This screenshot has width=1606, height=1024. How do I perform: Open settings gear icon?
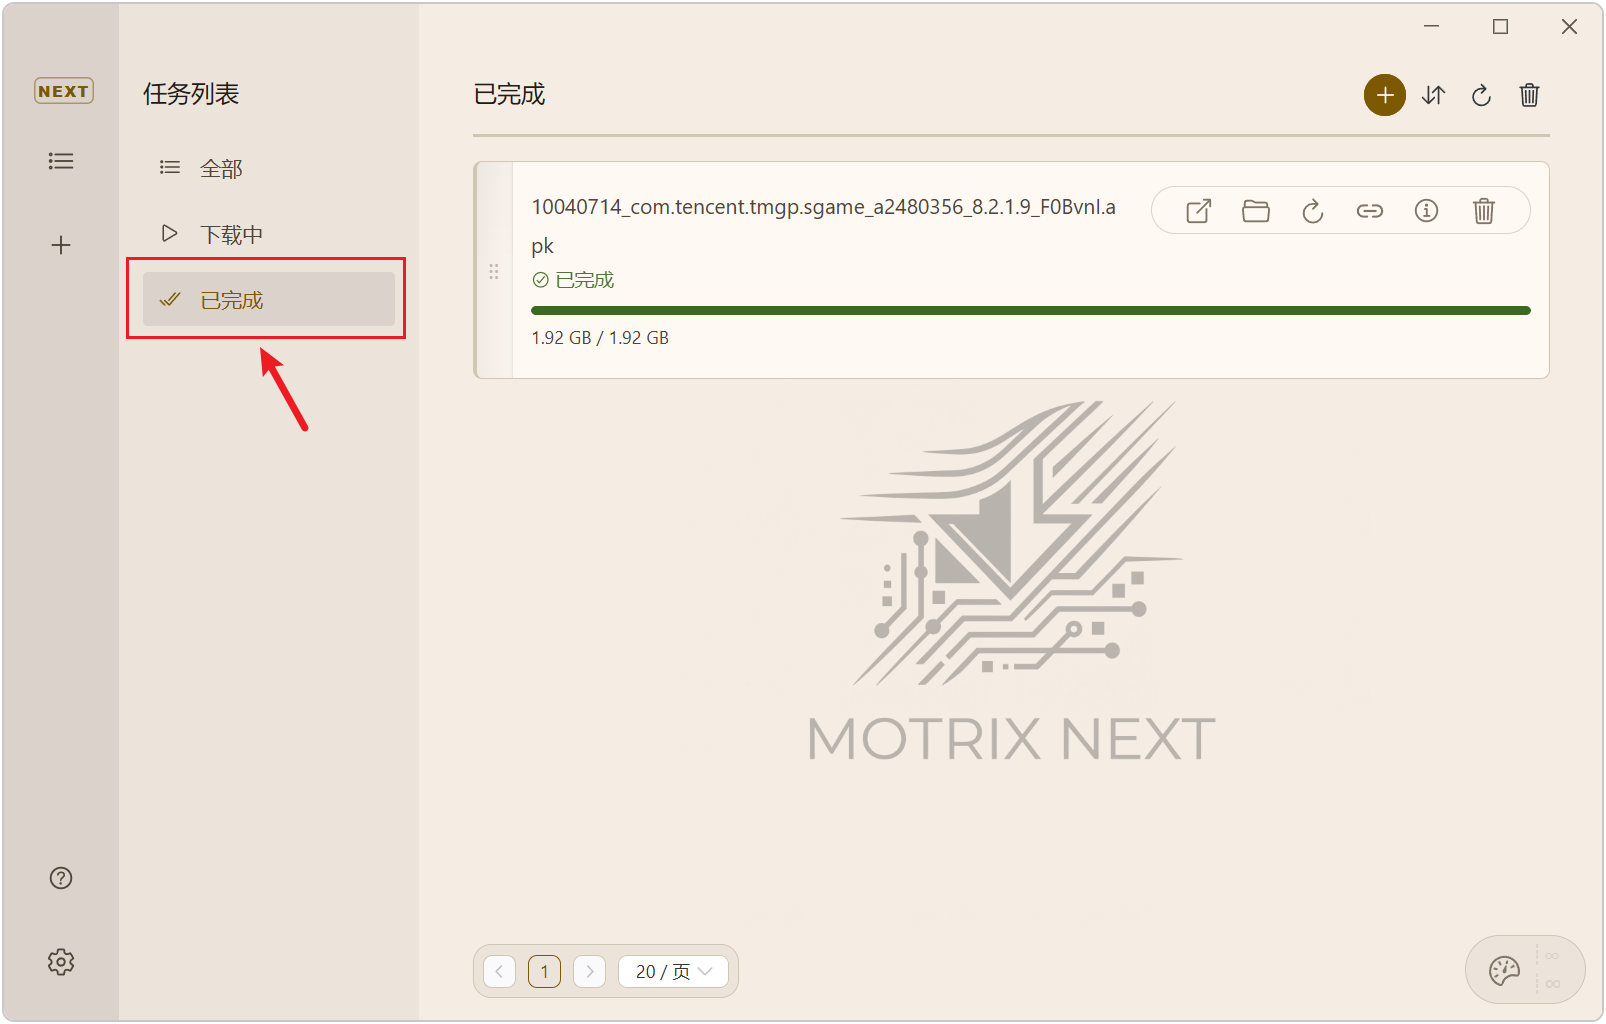tap(61, 962)
